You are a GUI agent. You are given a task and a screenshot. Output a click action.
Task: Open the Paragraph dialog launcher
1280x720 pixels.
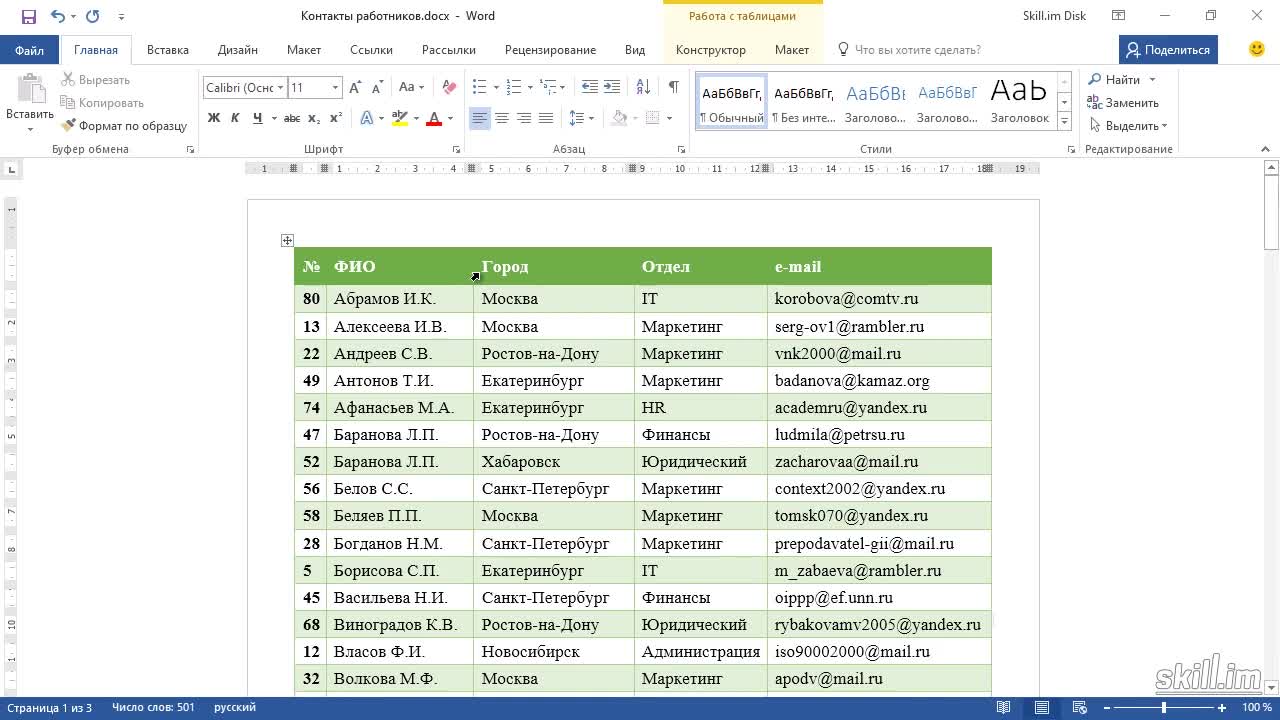tap(681, 149)
